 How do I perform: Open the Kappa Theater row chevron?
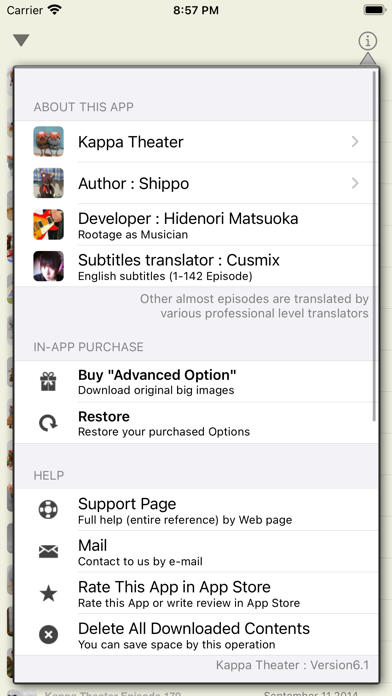(x=355, y=142)
